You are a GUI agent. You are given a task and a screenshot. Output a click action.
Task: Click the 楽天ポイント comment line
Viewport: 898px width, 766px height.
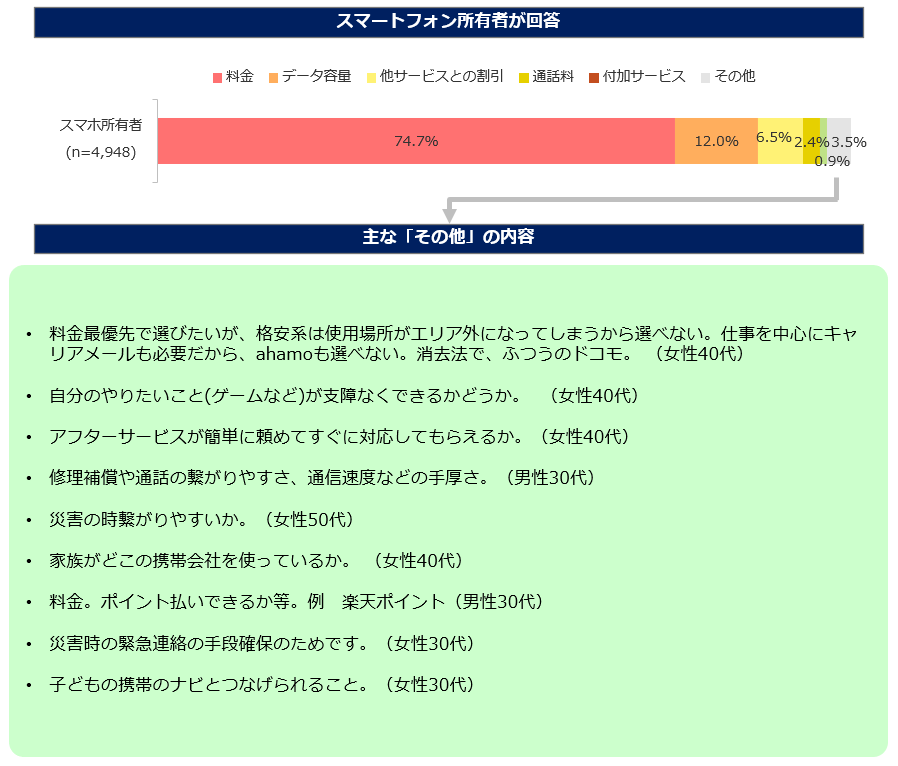(x=296, y=602)
